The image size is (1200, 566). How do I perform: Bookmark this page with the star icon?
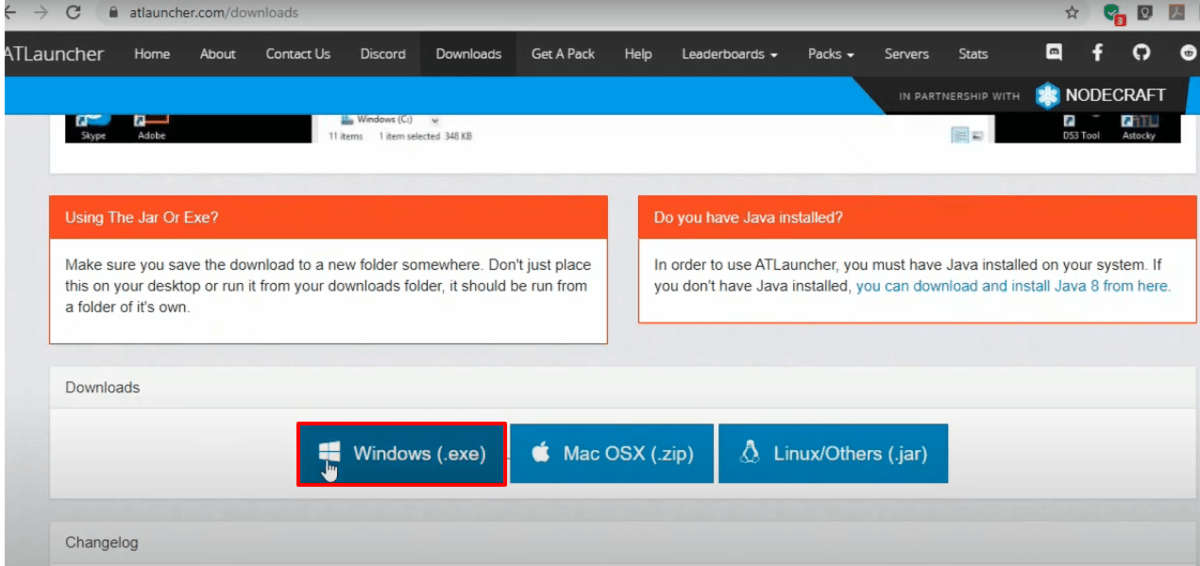(x=1072, y=13)
